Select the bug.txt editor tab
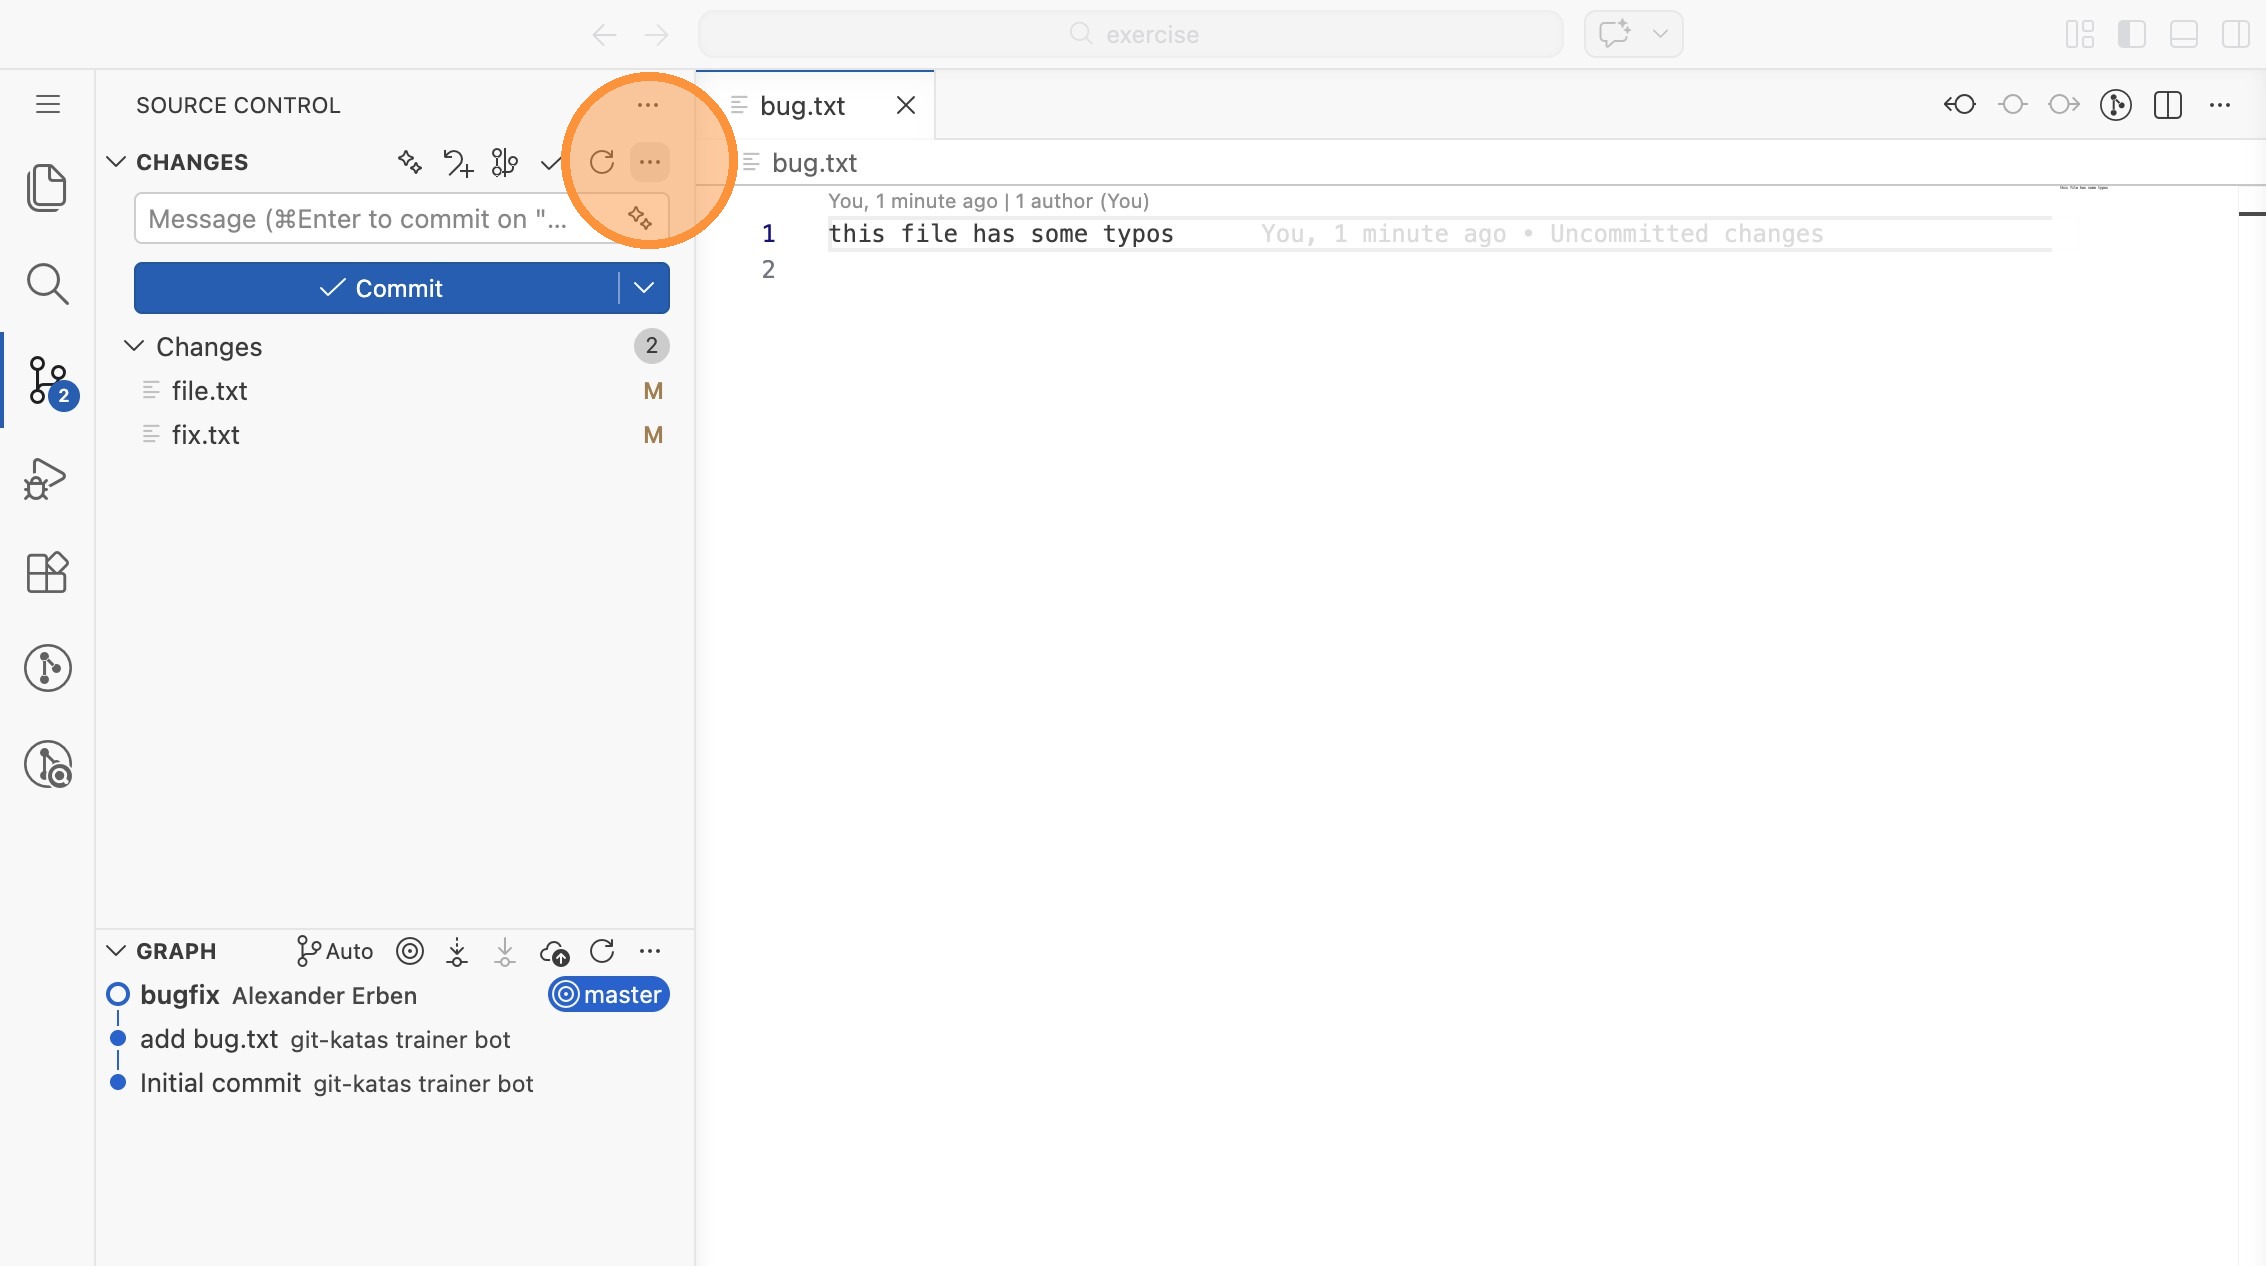 [802, 106]
